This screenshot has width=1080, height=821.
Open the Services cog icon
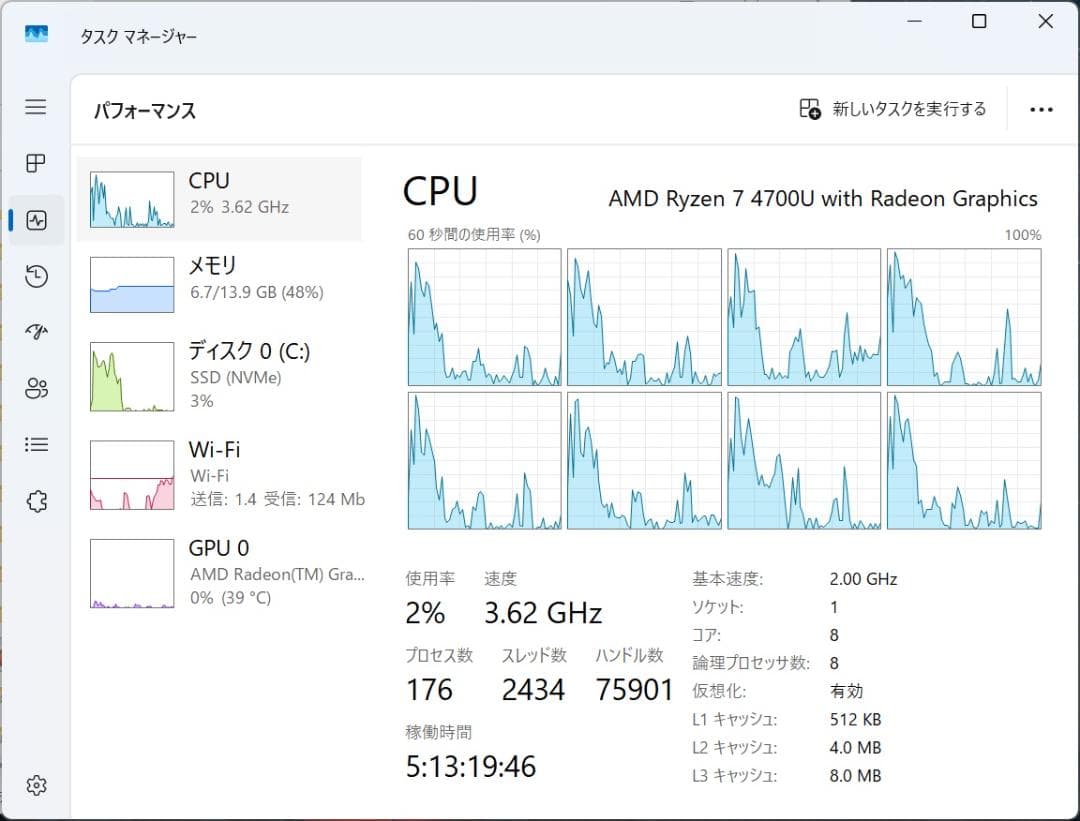36,501
